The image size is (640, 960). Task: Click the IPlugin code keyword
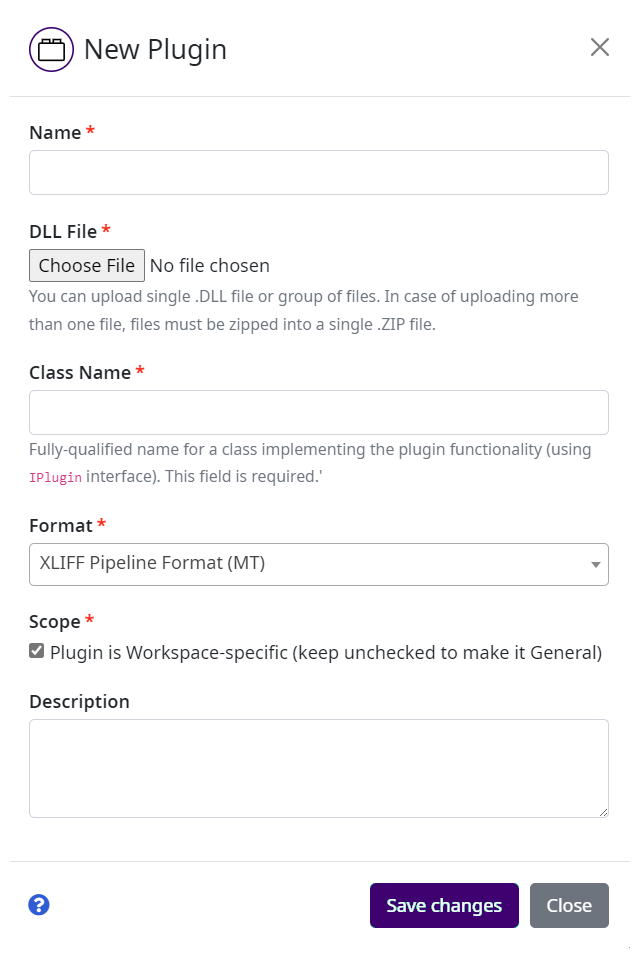pyautogui.click(x=55, y=477)
